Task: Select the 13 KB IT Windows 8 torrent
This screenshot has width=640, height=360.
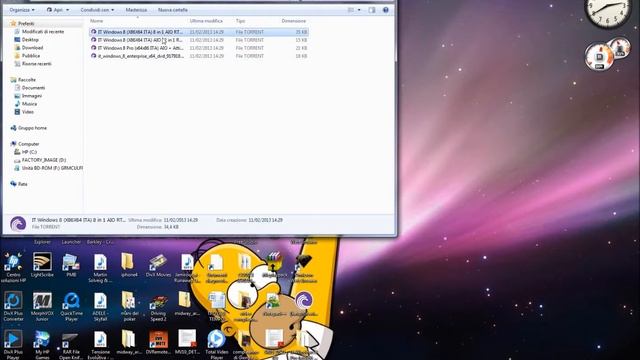Action: coord(199,40)
